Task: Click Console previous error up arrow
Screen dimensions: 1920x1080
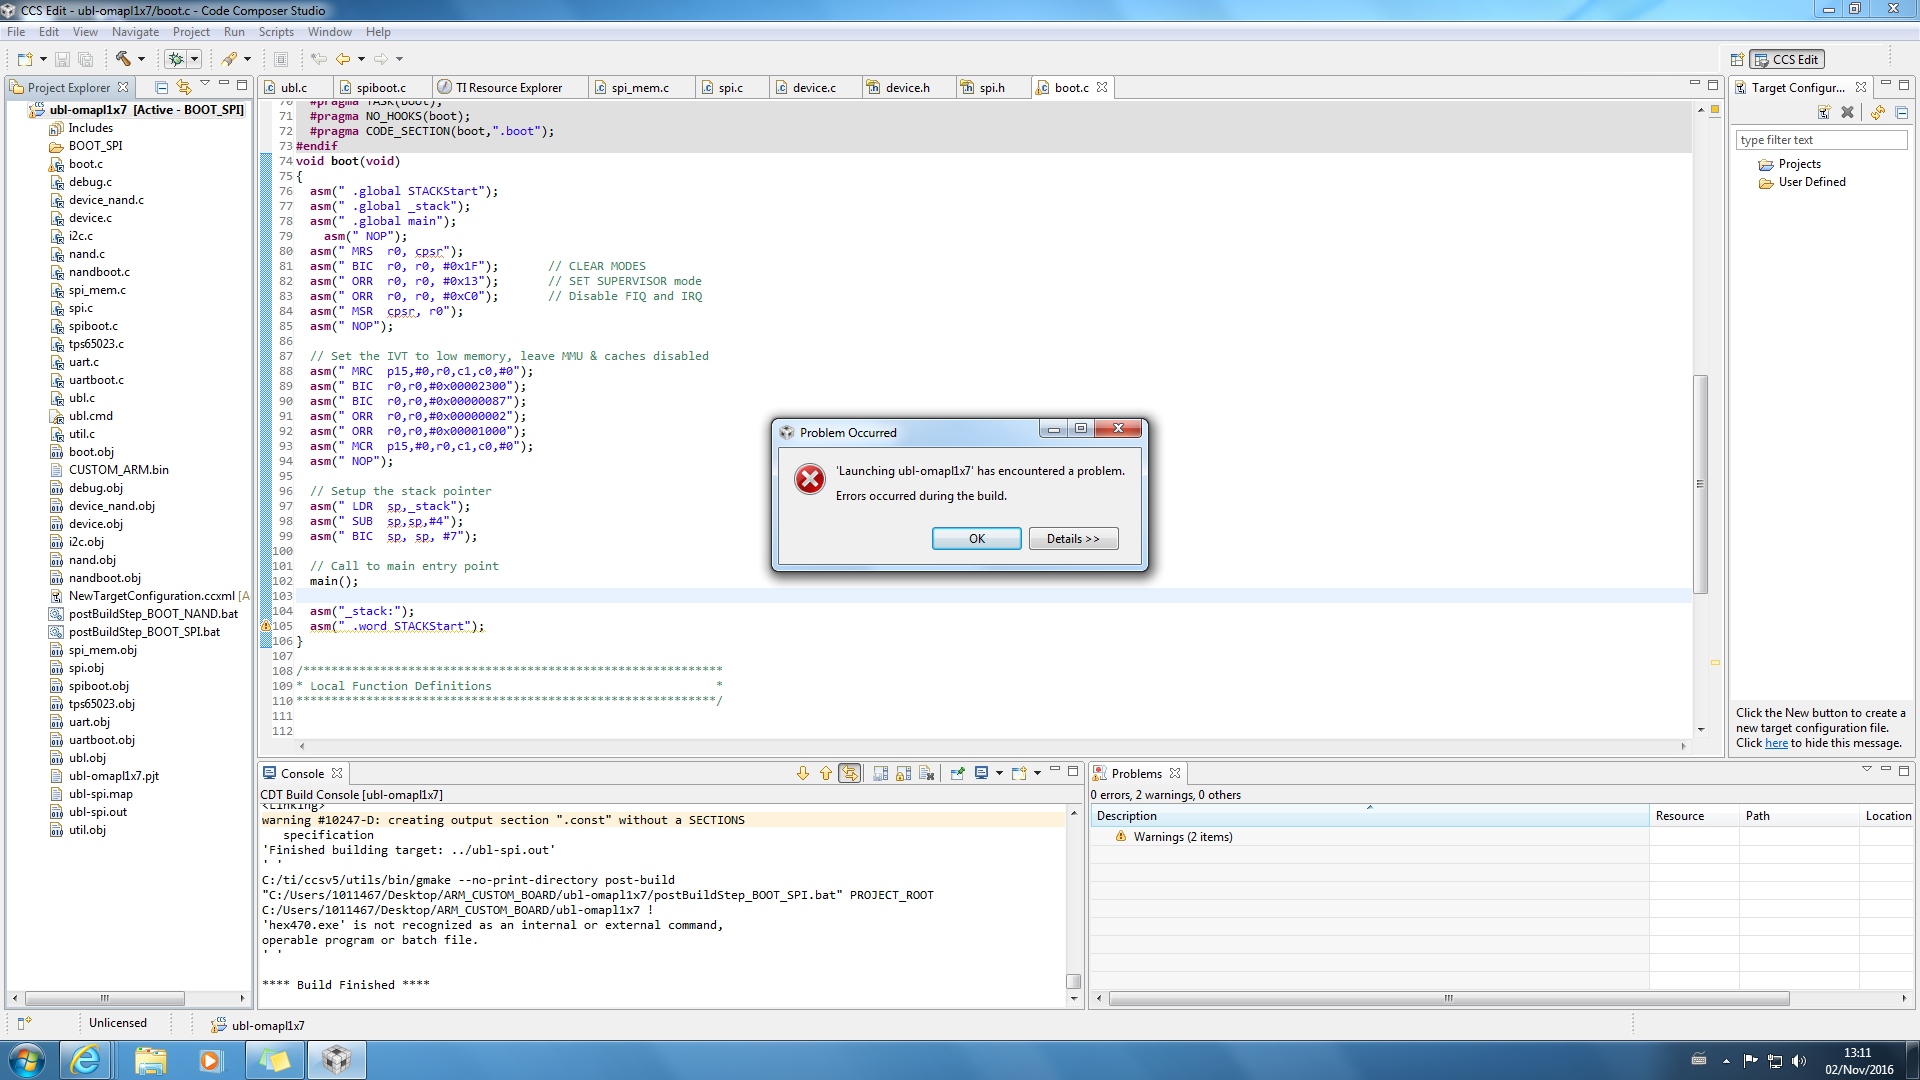Action: click(x=826, y=773)
